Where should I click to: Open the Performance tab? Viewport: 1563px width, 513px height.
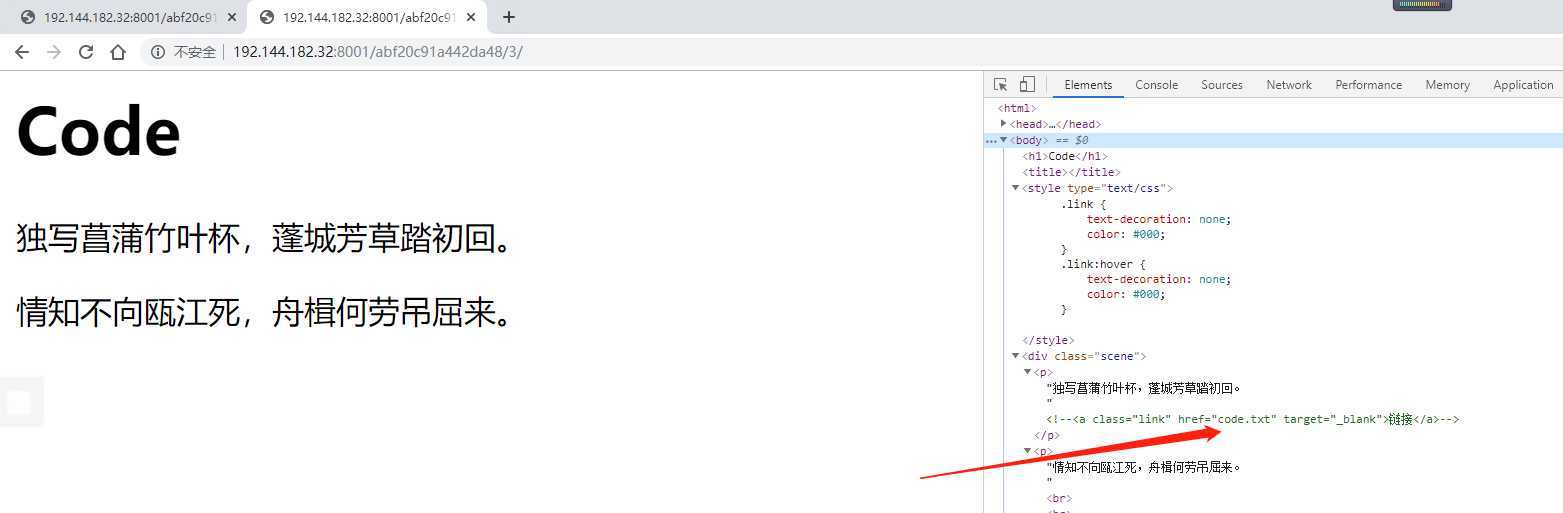click(1369, 85)
